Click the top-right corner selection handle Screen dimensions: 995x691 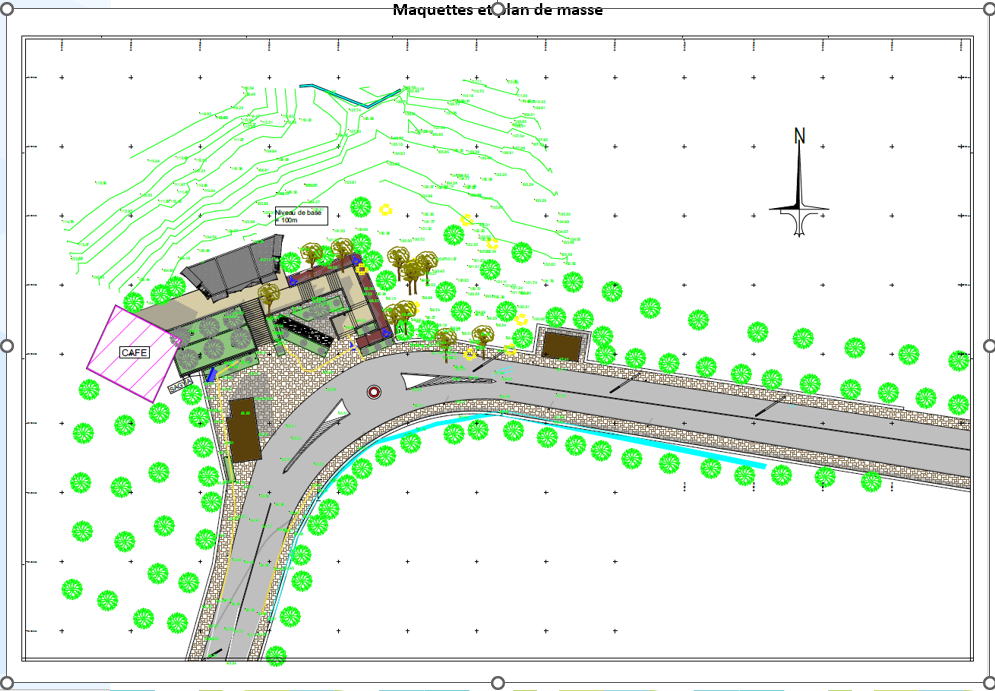(990, 11)
